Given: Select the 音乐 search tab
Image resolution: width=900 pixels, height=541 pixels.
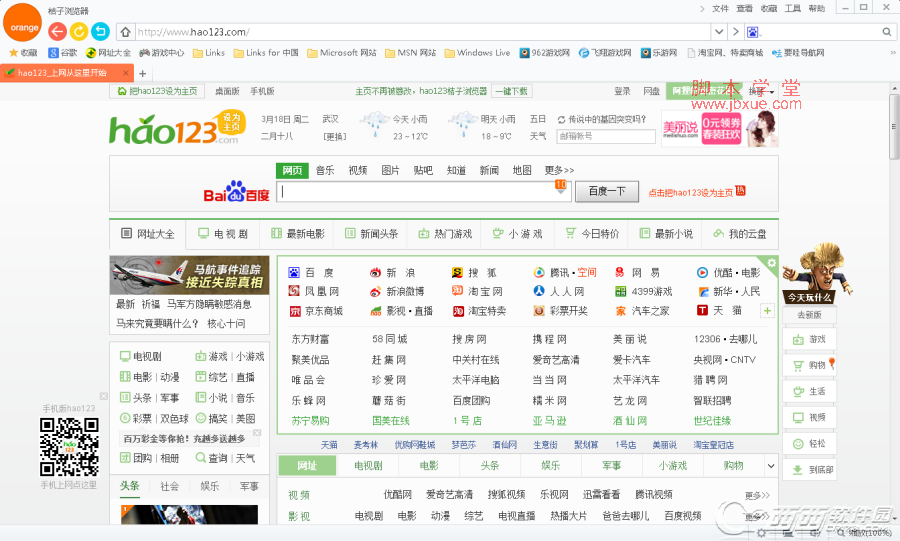Looking at the screenshot, I should [x=325, y=170].
